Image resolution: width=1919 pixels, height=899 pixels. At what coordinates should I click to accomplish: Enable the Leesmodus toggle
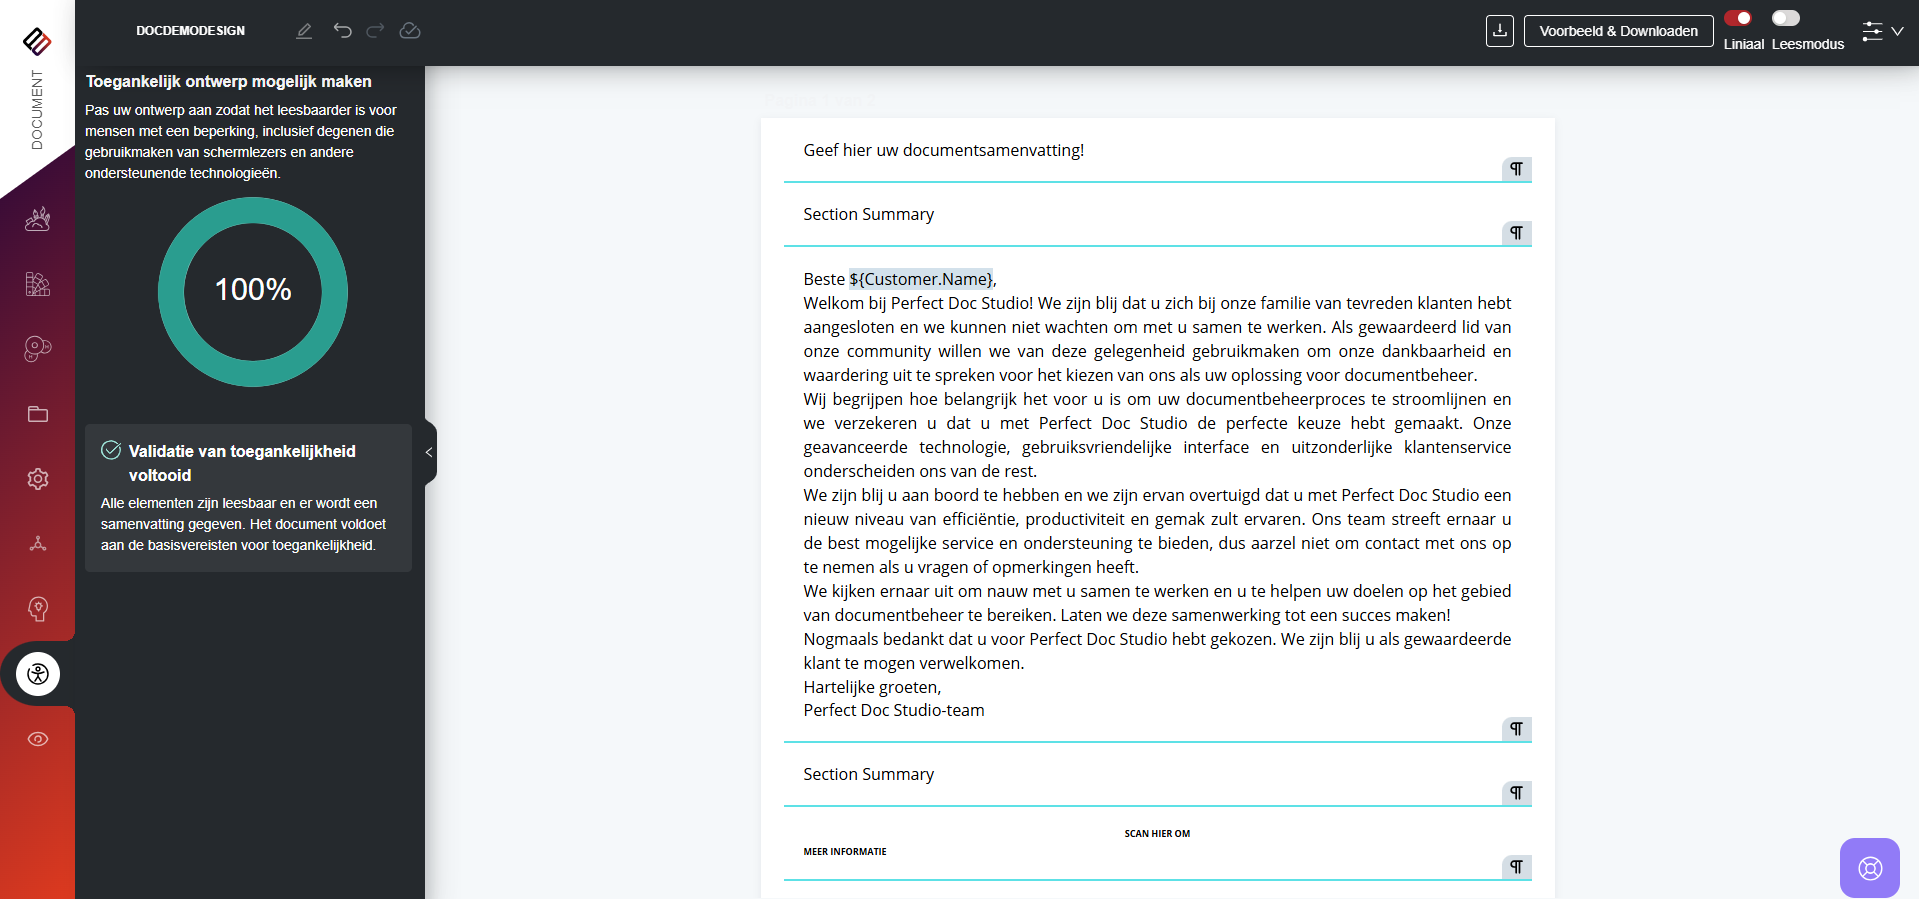pos(1785,18)
